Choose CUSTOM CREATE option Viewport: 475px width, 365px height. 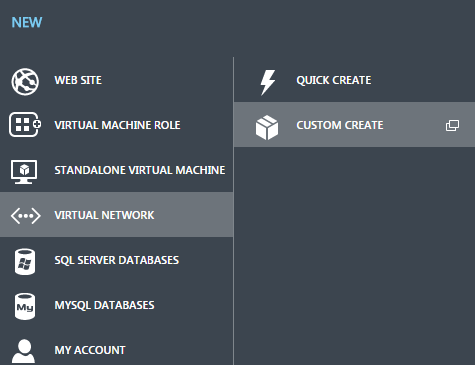pos(355,125)
